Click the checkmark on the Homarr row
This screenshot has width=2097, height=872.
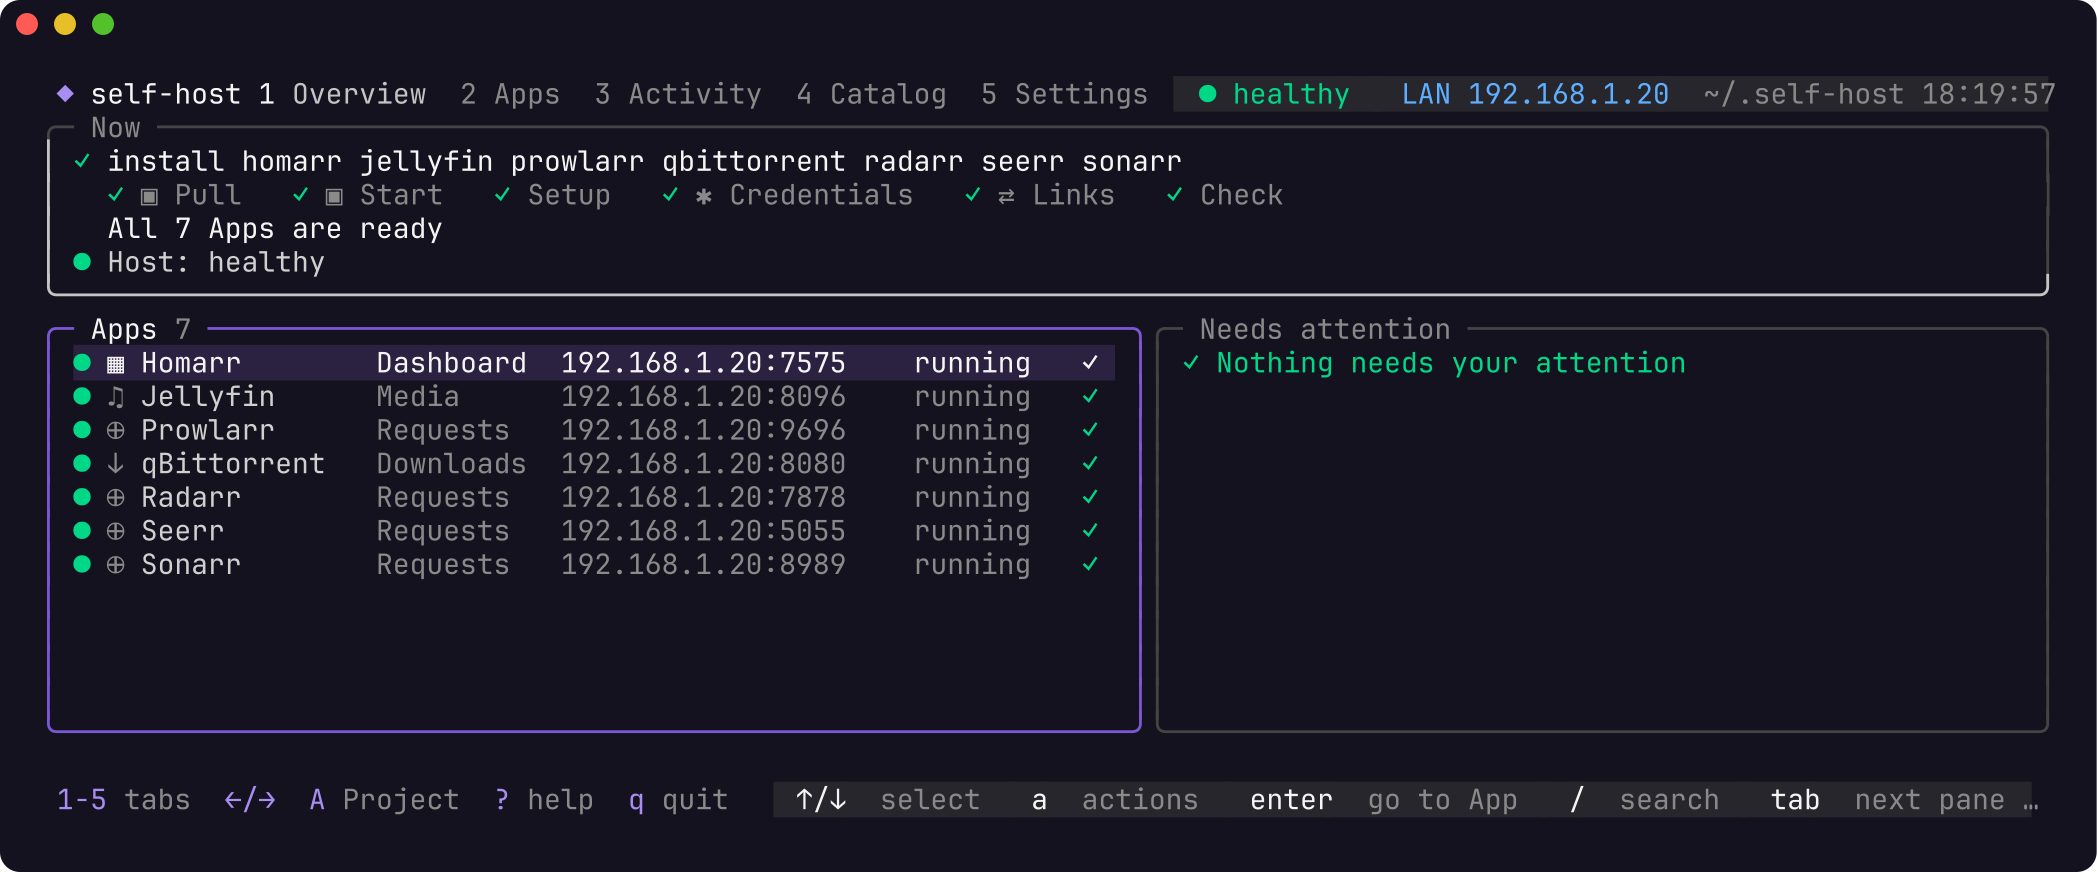click(x=1090, y=363)
